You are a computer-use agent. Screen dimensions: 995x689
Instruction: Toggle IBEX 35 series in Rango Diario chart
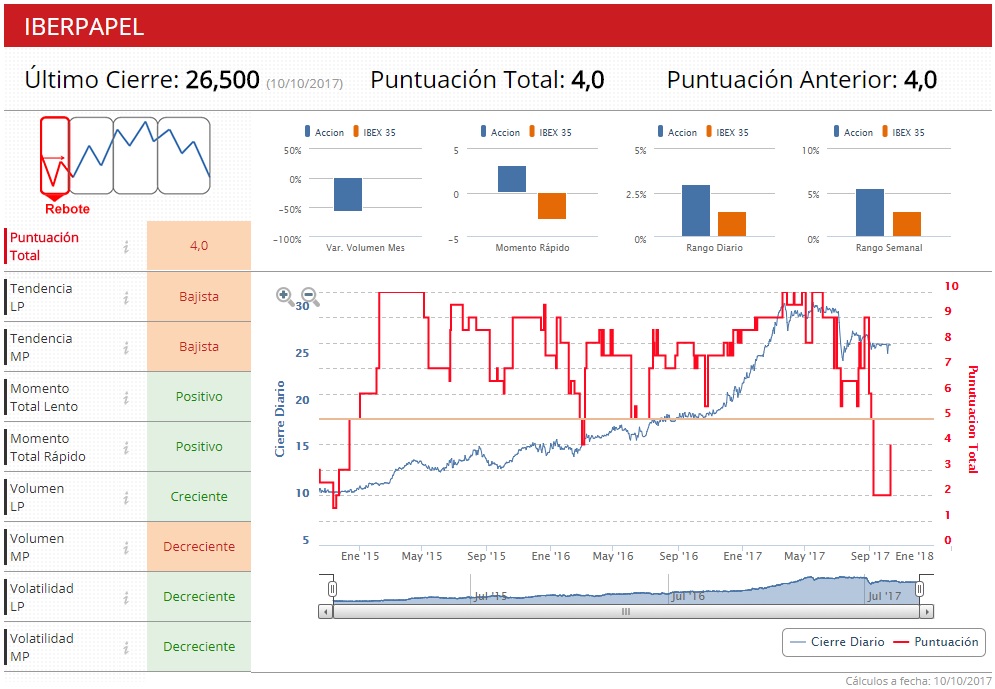pos(727,132)
